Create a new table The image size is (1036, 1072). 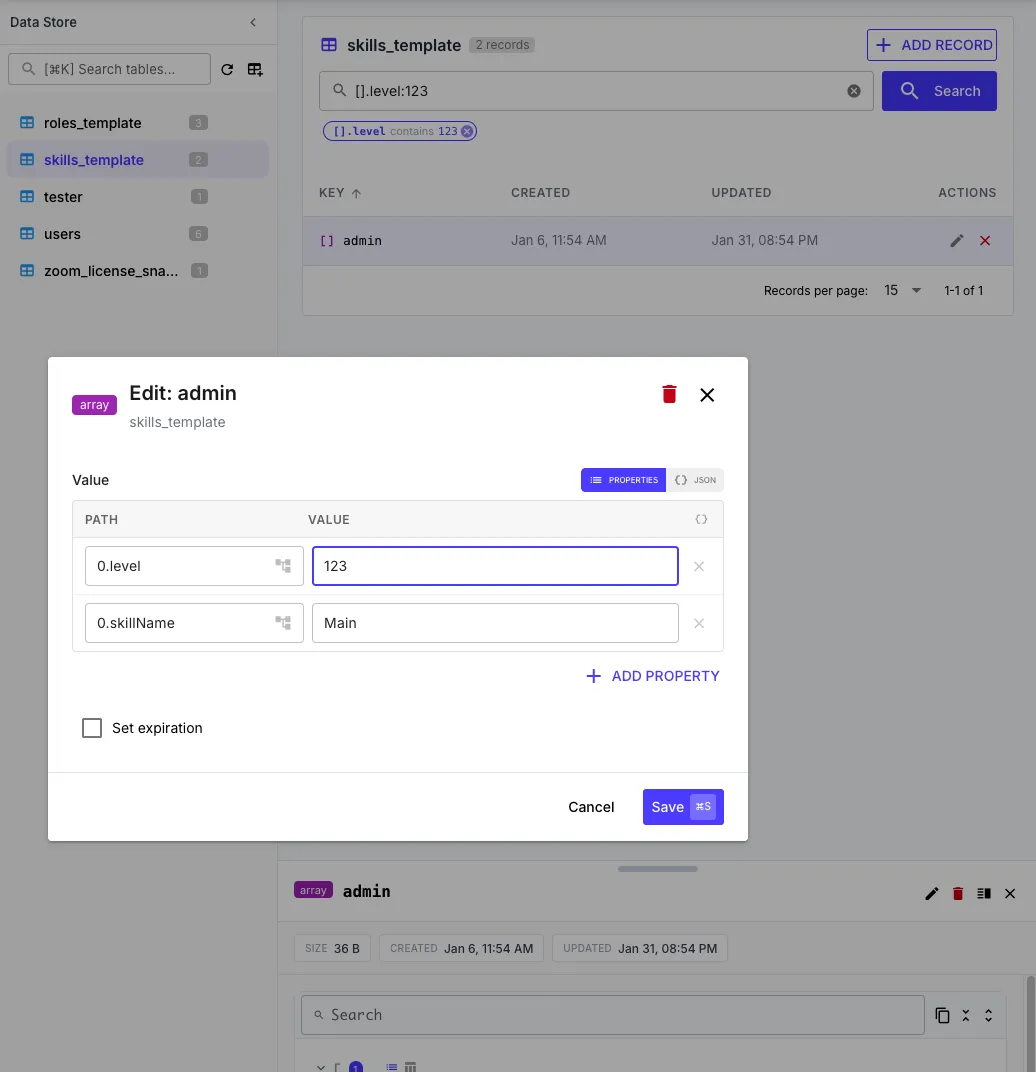255,69
